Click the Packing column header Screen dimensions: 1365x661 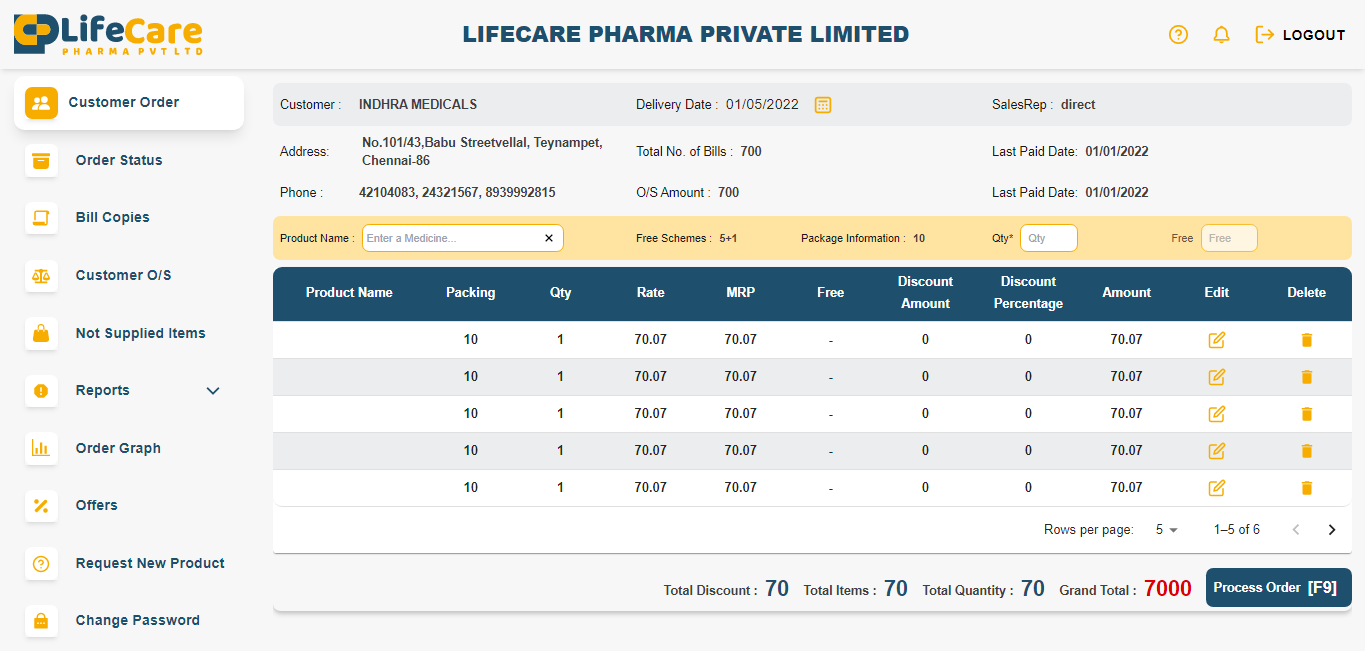(471, 293)
